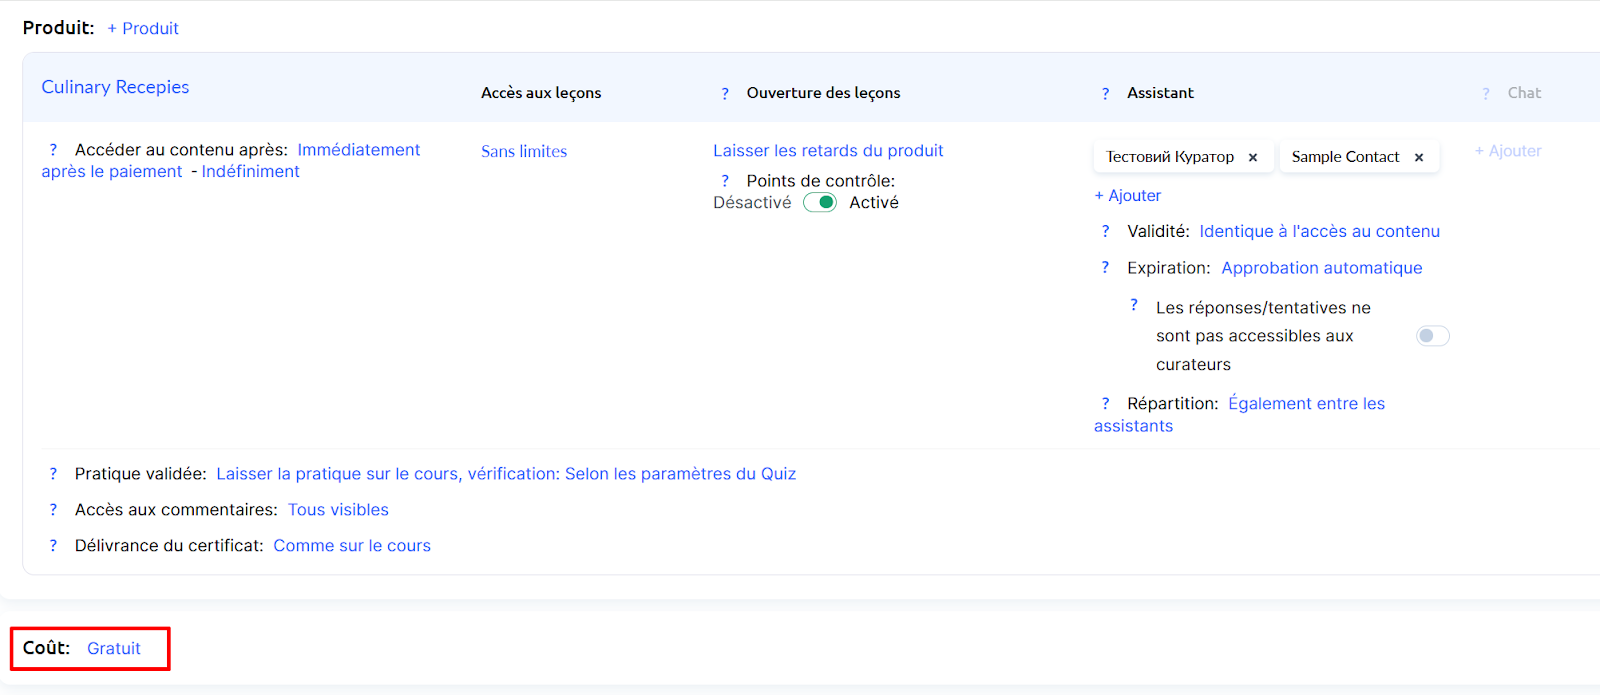
Task: Remove Тестовий Куратор assistant tag
Action: 1252,158
